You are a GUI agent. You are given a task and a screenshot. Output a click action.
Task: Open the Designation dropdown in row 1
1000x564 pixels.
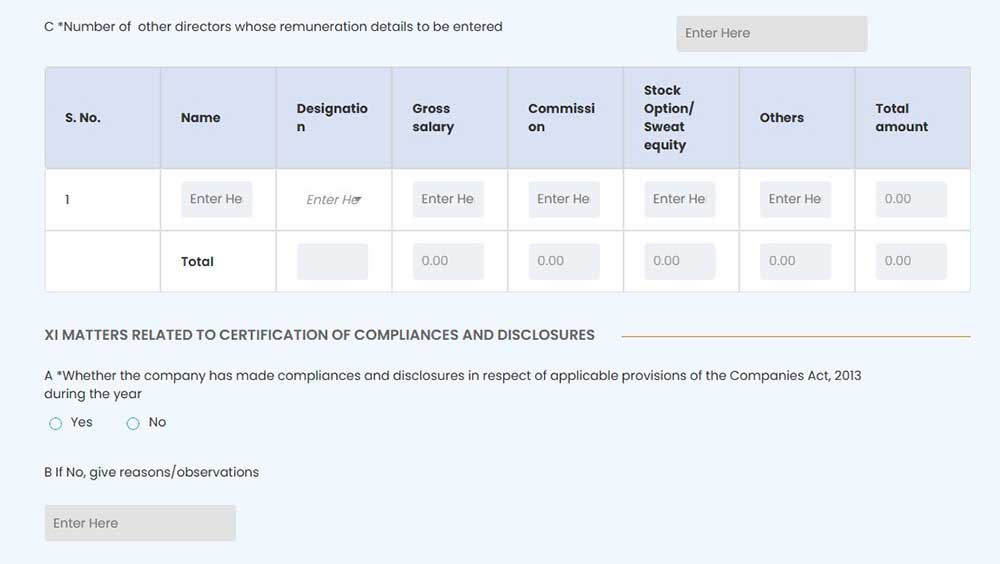coord(333,200)
